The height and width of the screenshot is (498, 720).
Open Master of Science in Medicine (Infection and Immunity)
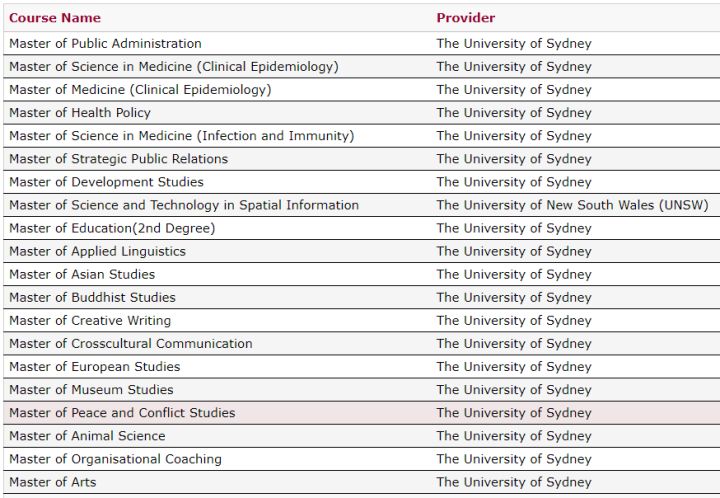click(x=182, y=136)
